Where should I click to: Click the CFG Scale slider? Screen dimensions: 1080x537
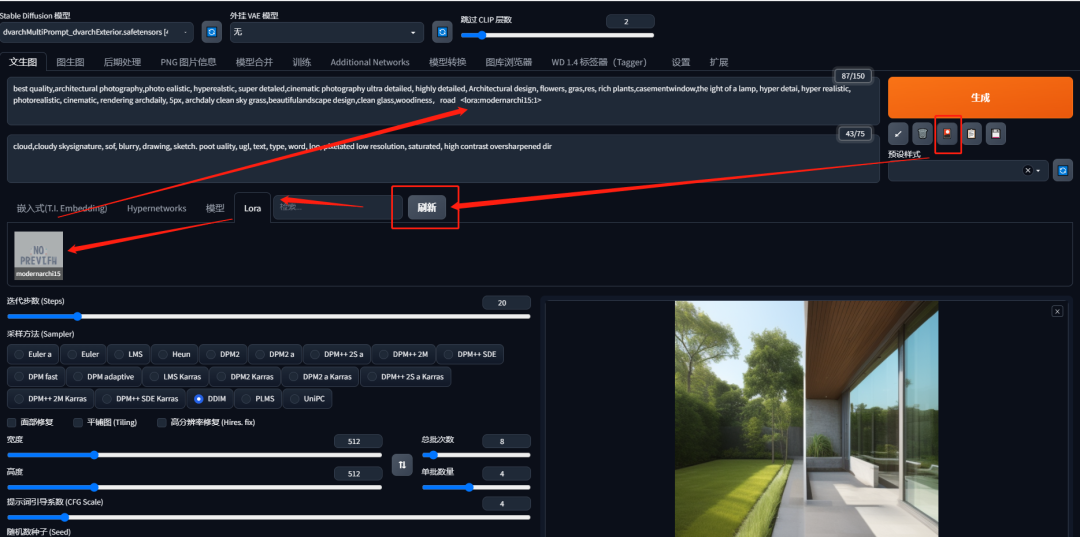click(269, 517)
